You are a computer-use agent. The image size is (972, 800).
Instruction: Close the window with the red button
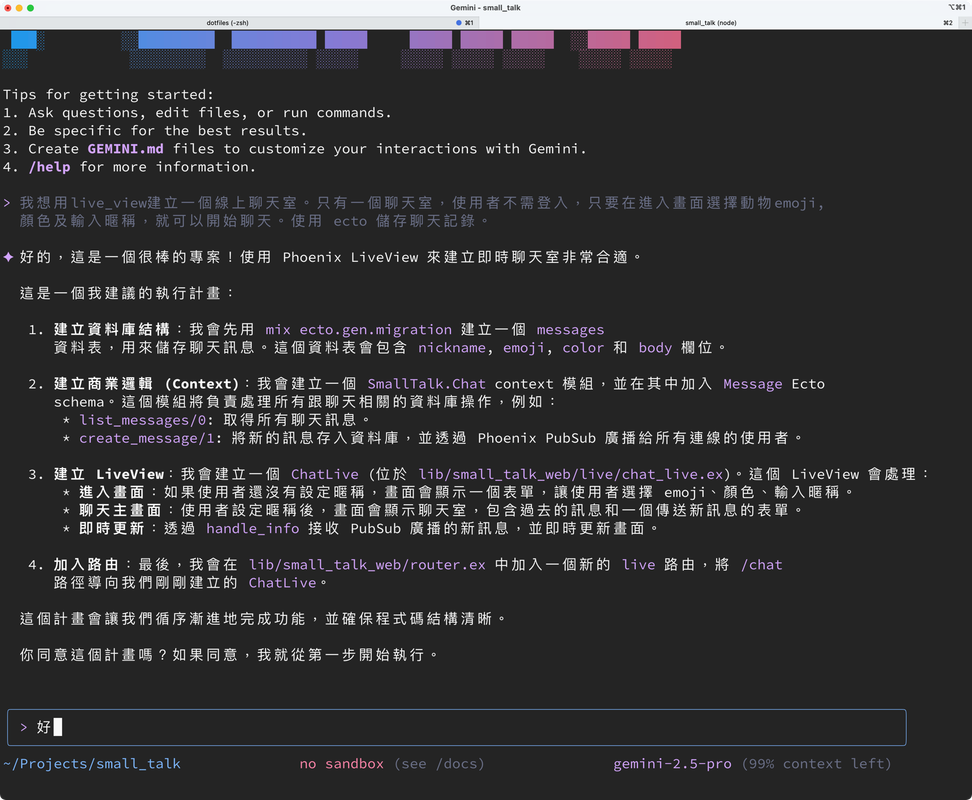7,7
